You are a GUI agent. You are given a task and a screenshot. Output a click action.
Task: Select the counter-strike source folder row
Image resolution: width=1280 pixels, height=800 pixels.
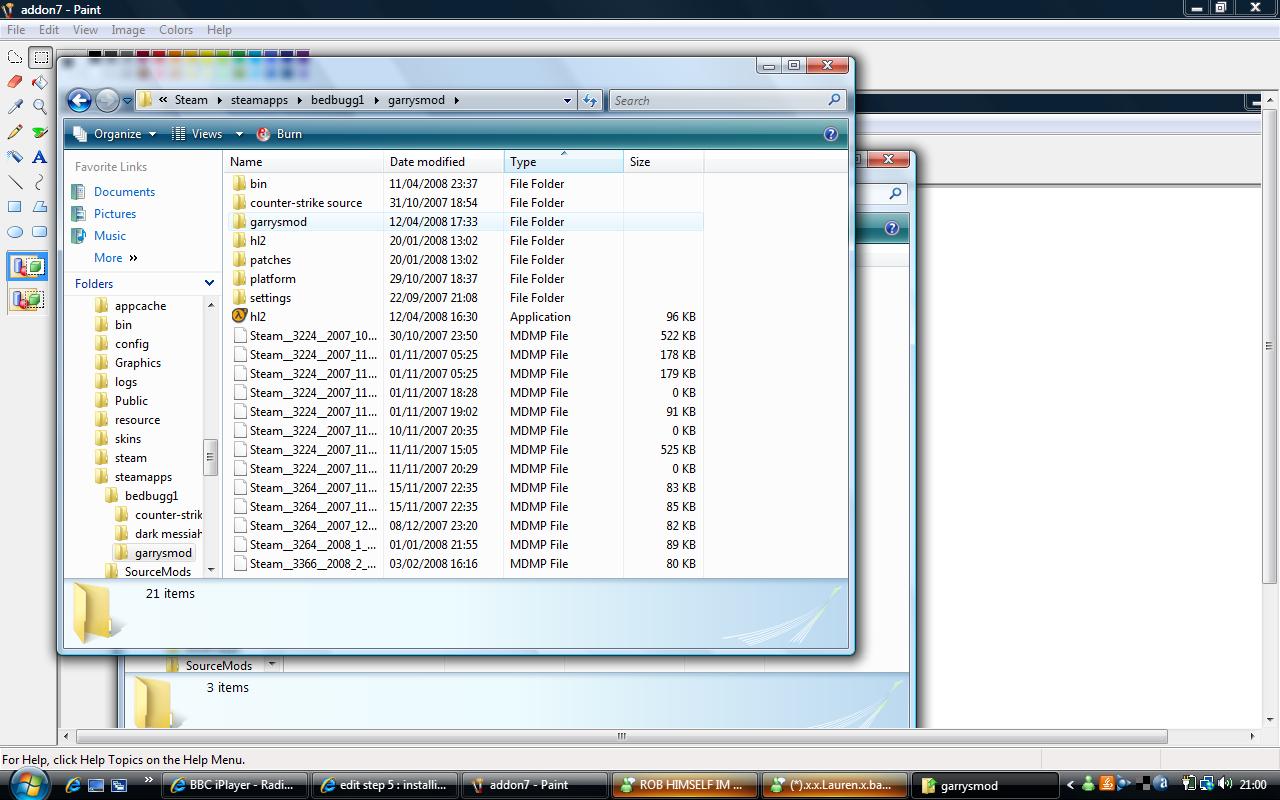tap(466, 203)
